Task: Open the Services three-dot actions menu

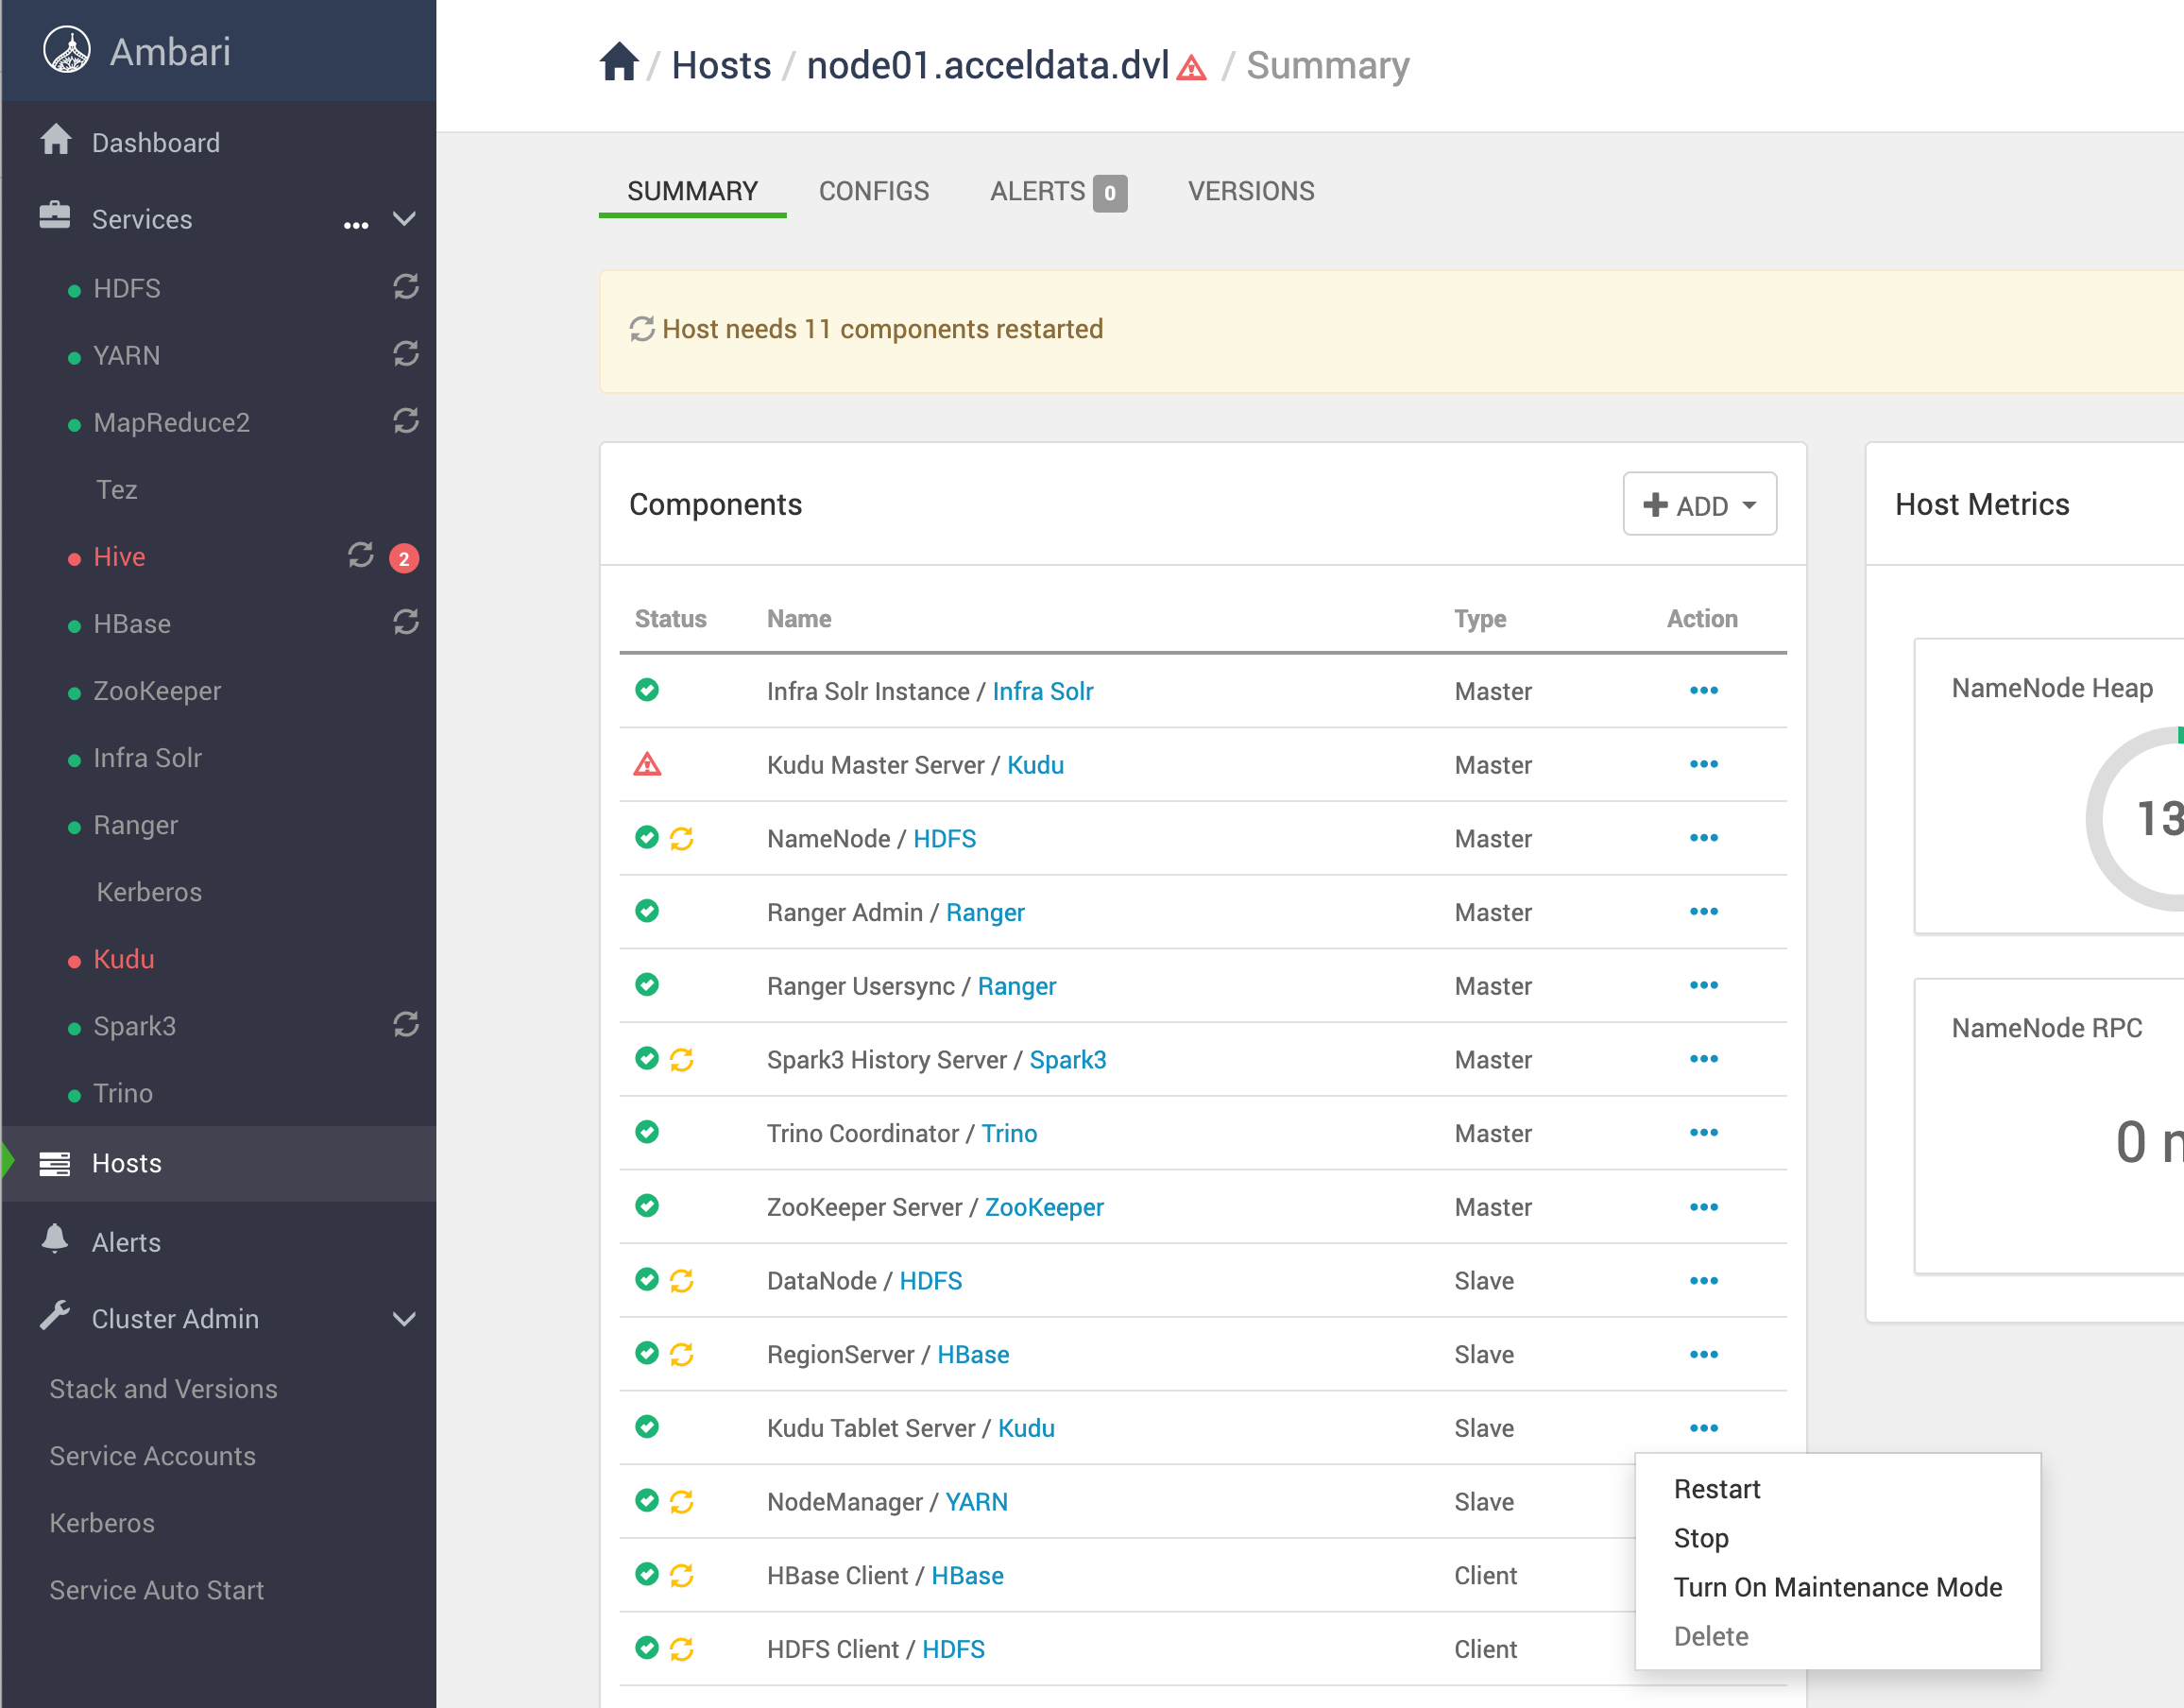Action: 356,225
